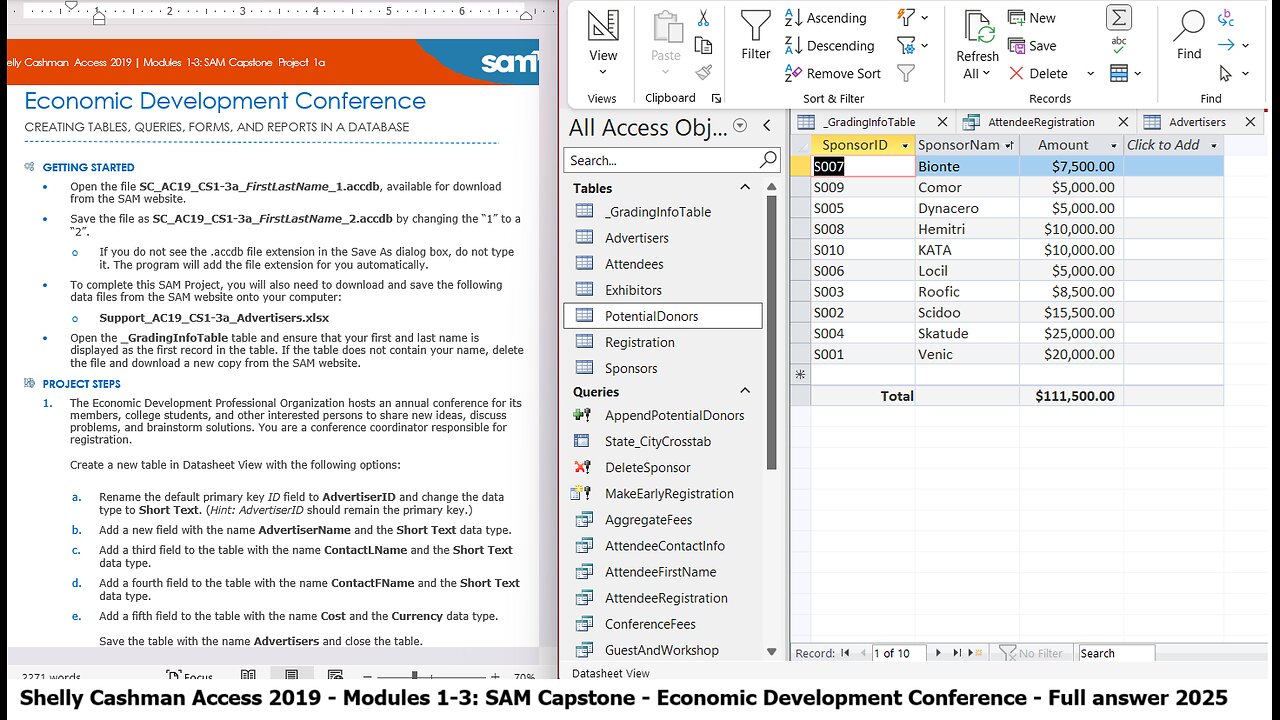Close the AttendeeRegistration tab
Viewport: 1280px width, 720px height.
point(1123,122)
